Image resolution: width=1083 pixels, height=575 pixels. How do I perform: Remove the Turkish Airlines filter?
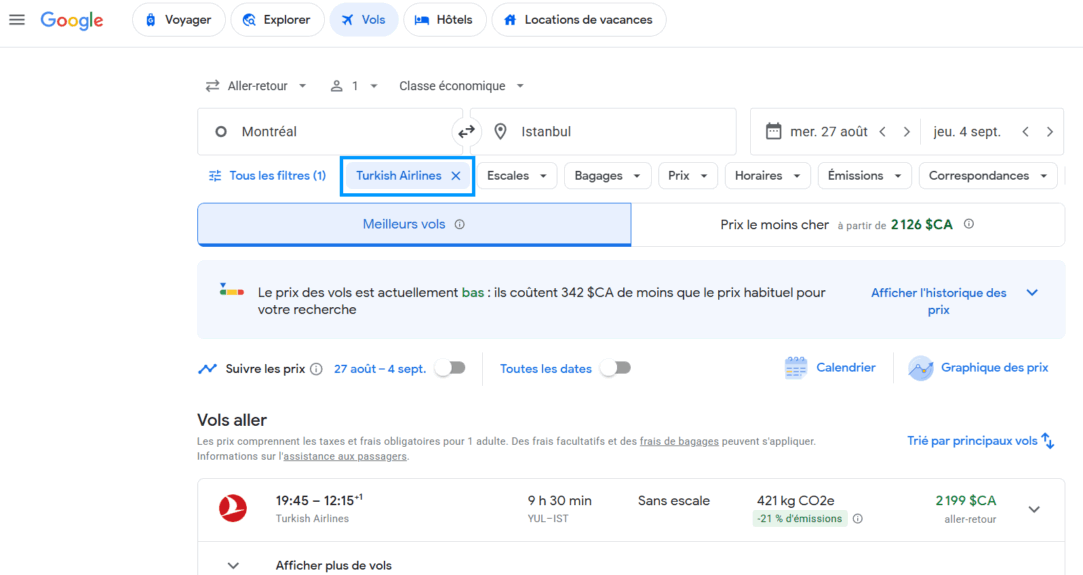456,176
